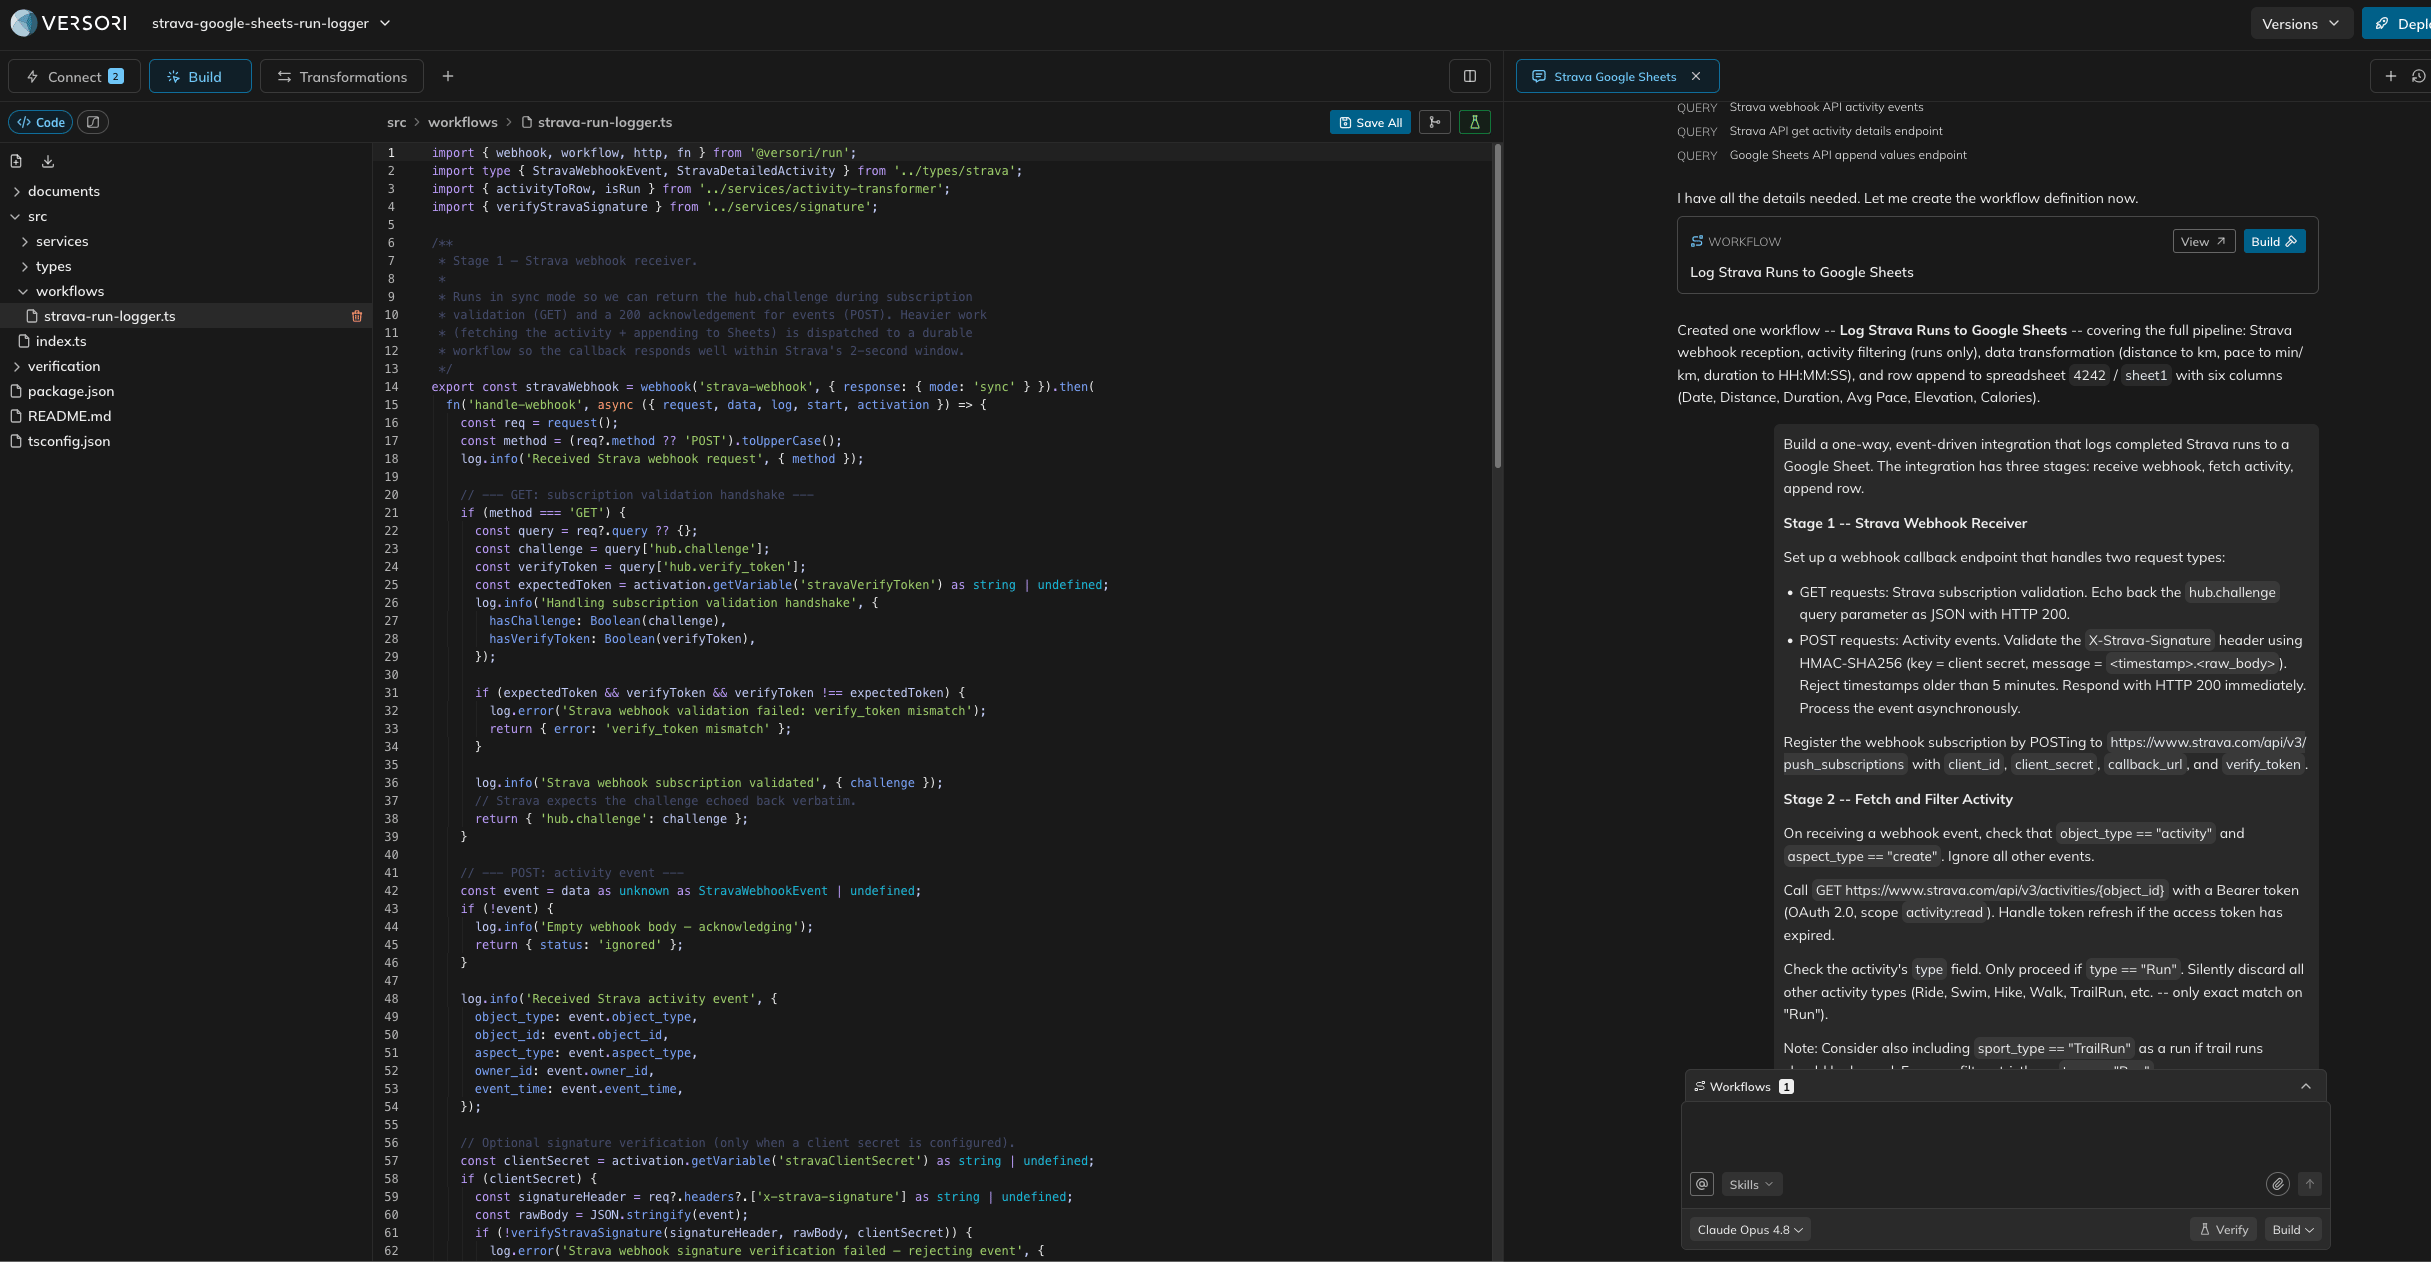Expand the types folder
This screenshot has height=1262, width=2431.
point(53,266)
